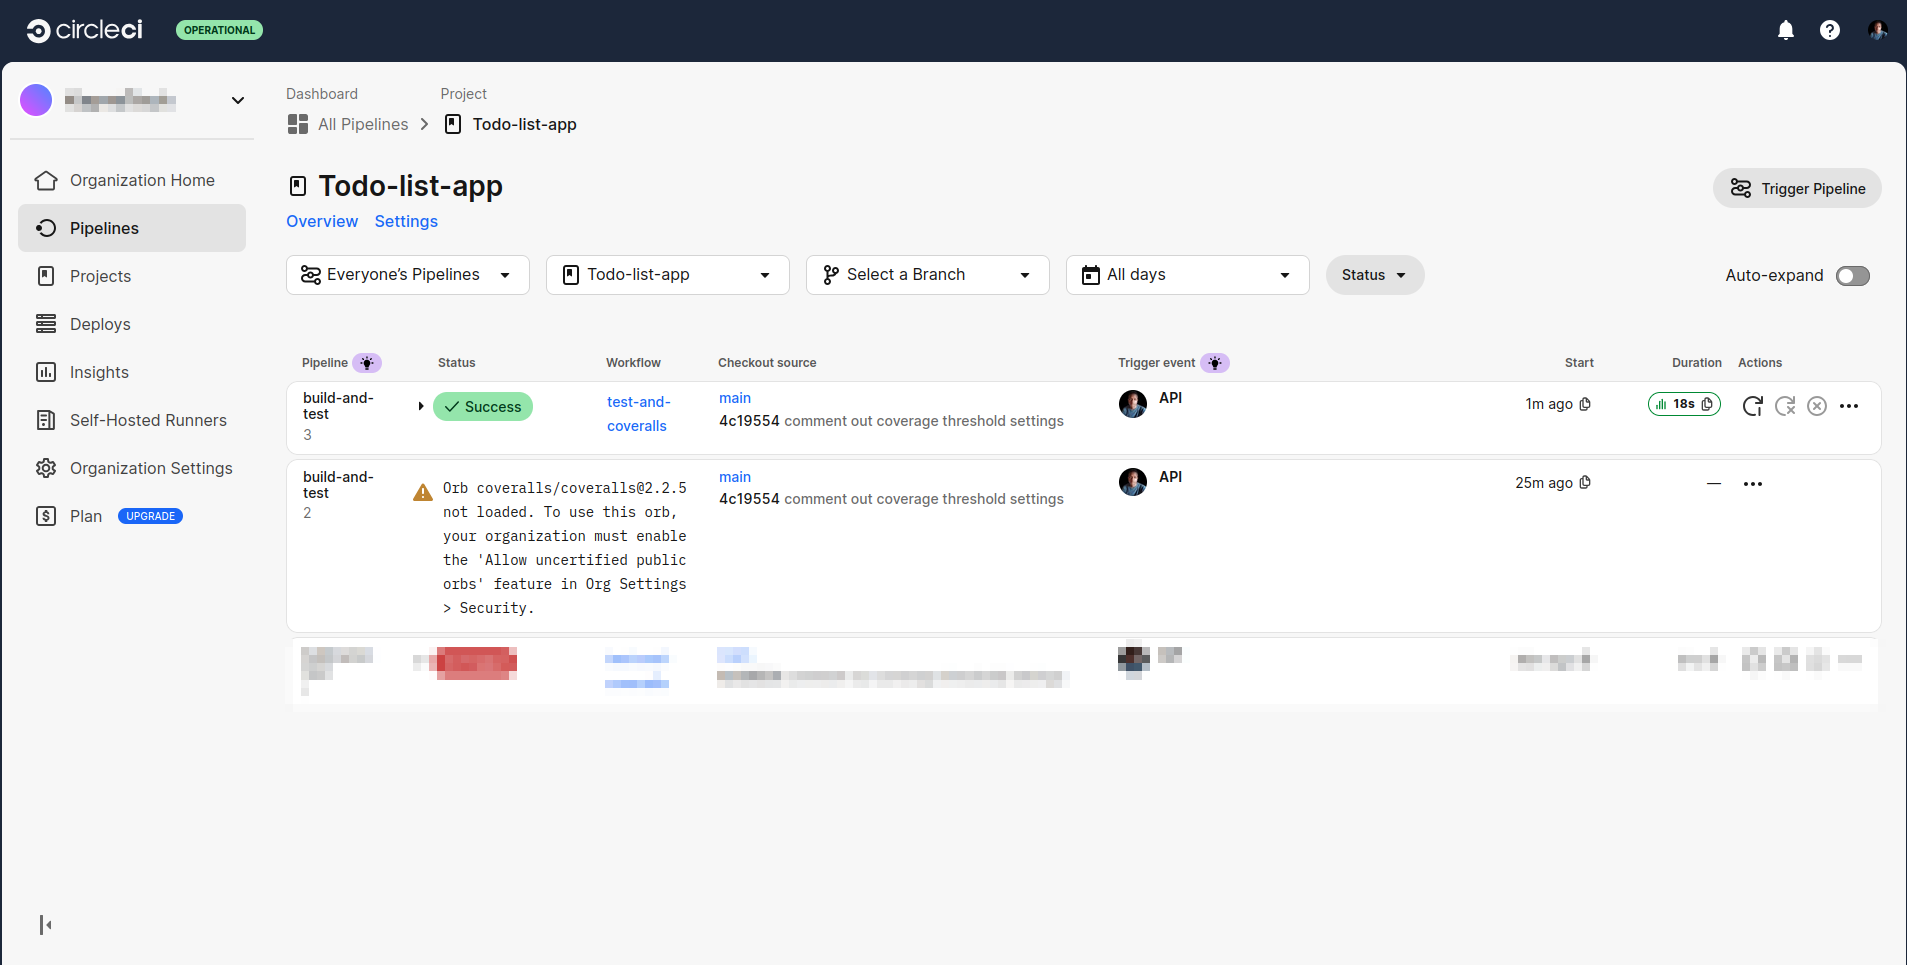Open Everyone's Pipelines dropdown
This screenshot has height=965, width=1907.
[x=408, y=275]
